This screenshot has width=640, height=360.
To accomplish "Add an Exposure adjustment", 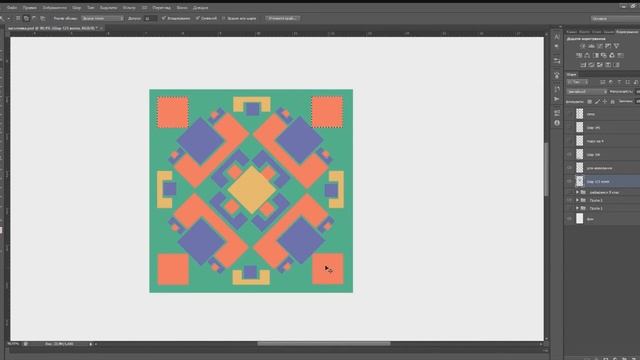I will [608, 46].
